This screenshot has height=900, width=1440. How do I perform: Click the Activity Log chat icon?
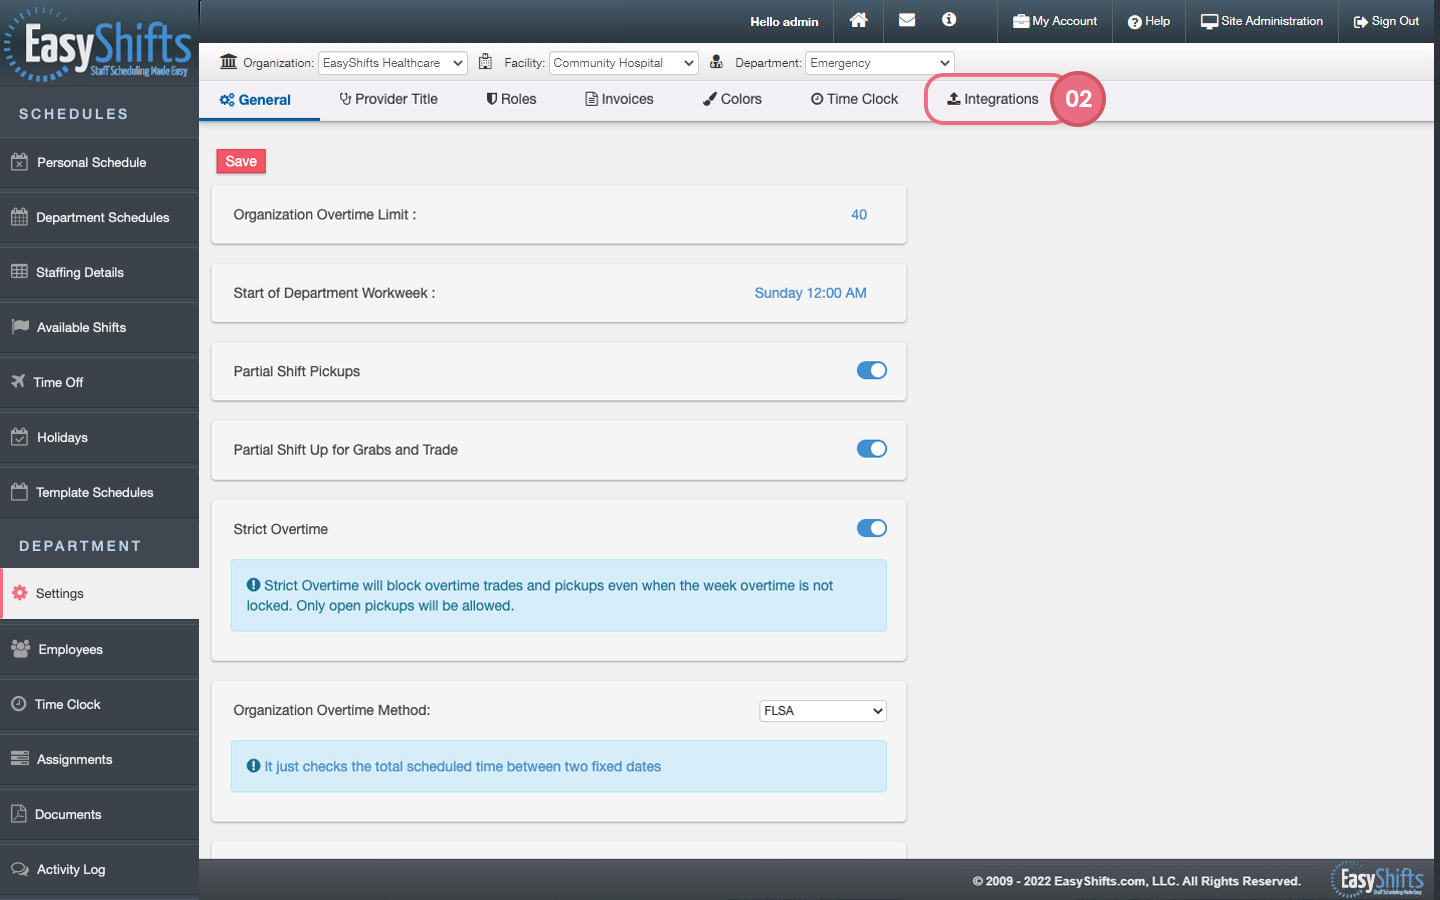tap(20, 869)
